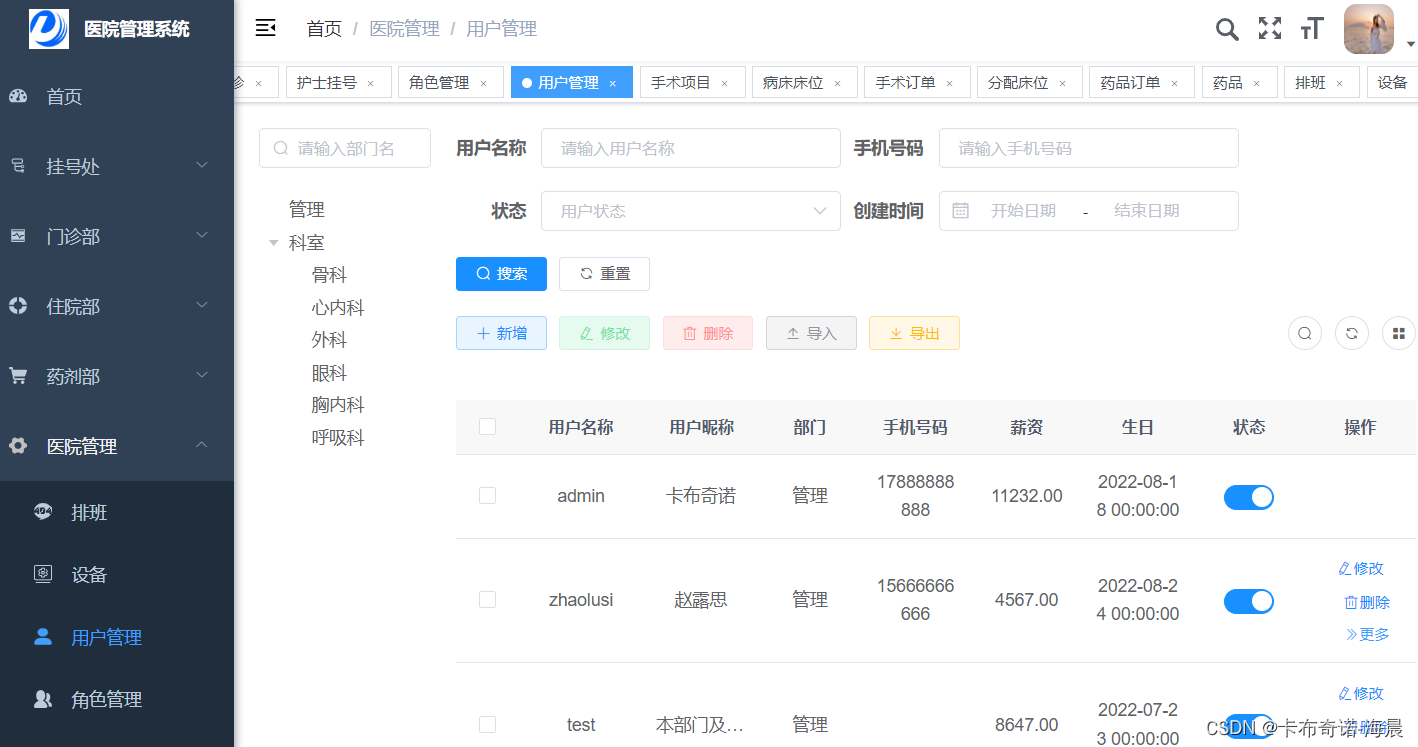1418x747 pixels.
Task: Open 设备 in the sidebar submenu
Action: click(117, 574)
